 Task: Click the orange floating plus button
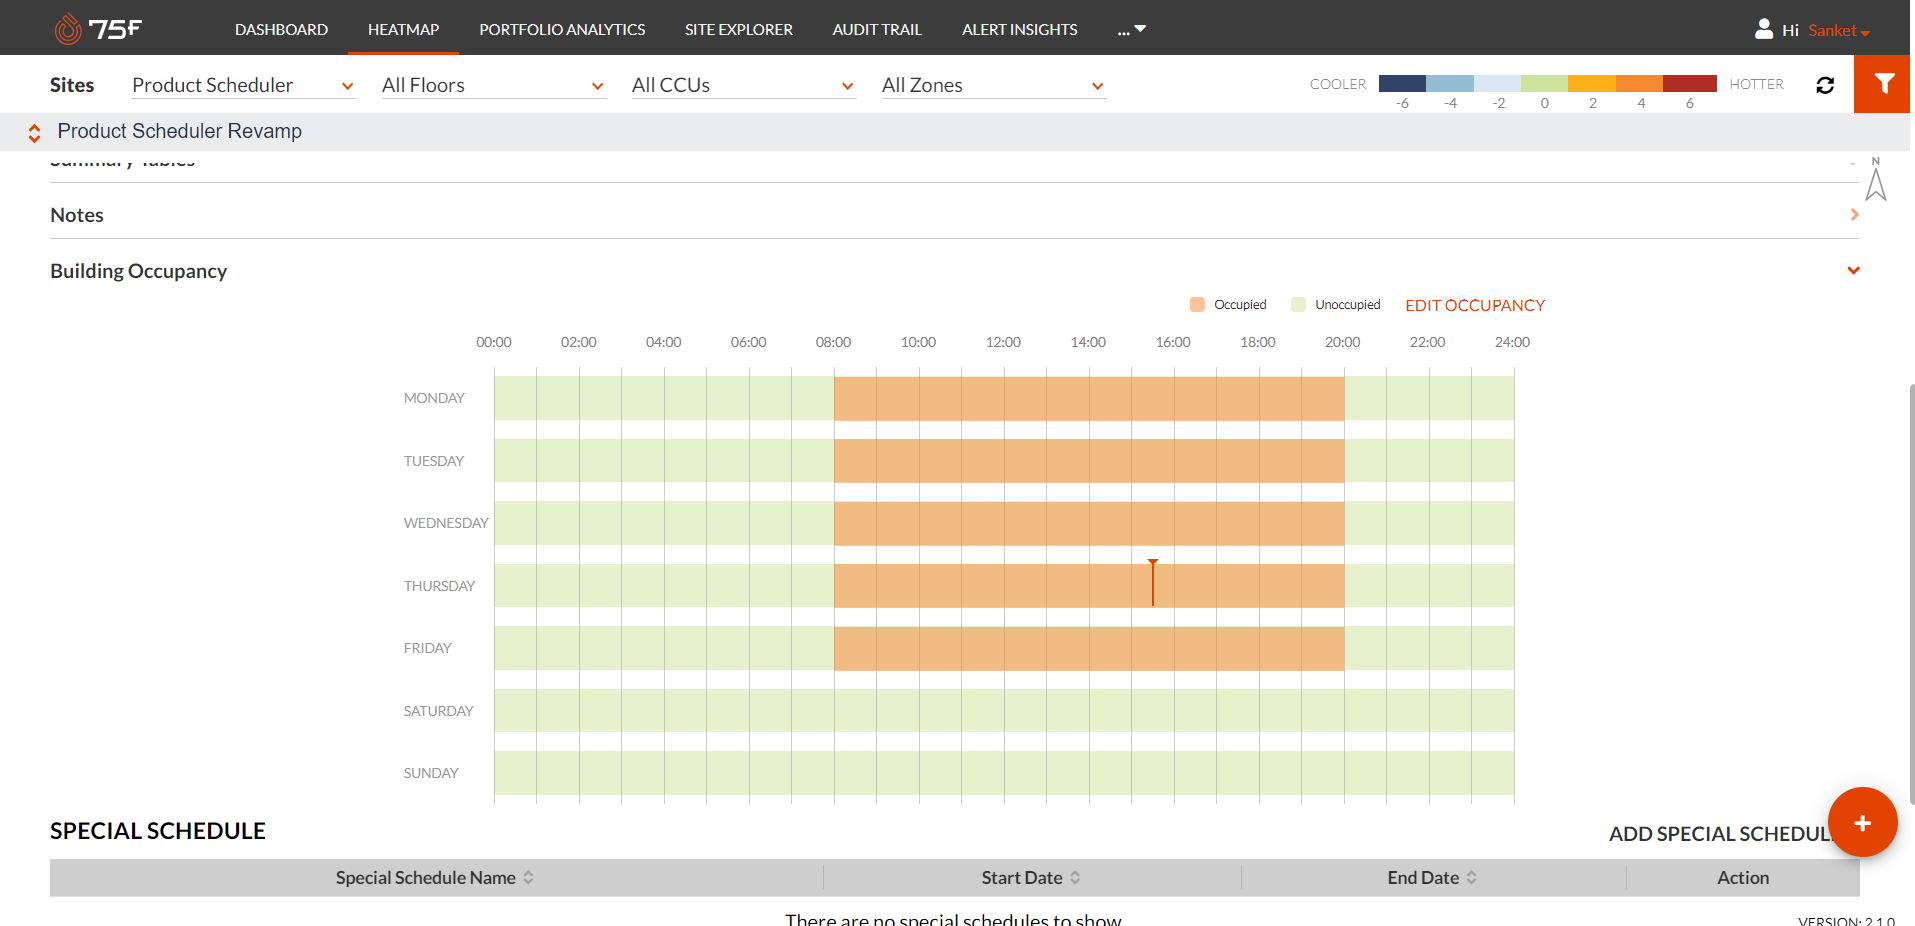click(x=1862, y=823)
